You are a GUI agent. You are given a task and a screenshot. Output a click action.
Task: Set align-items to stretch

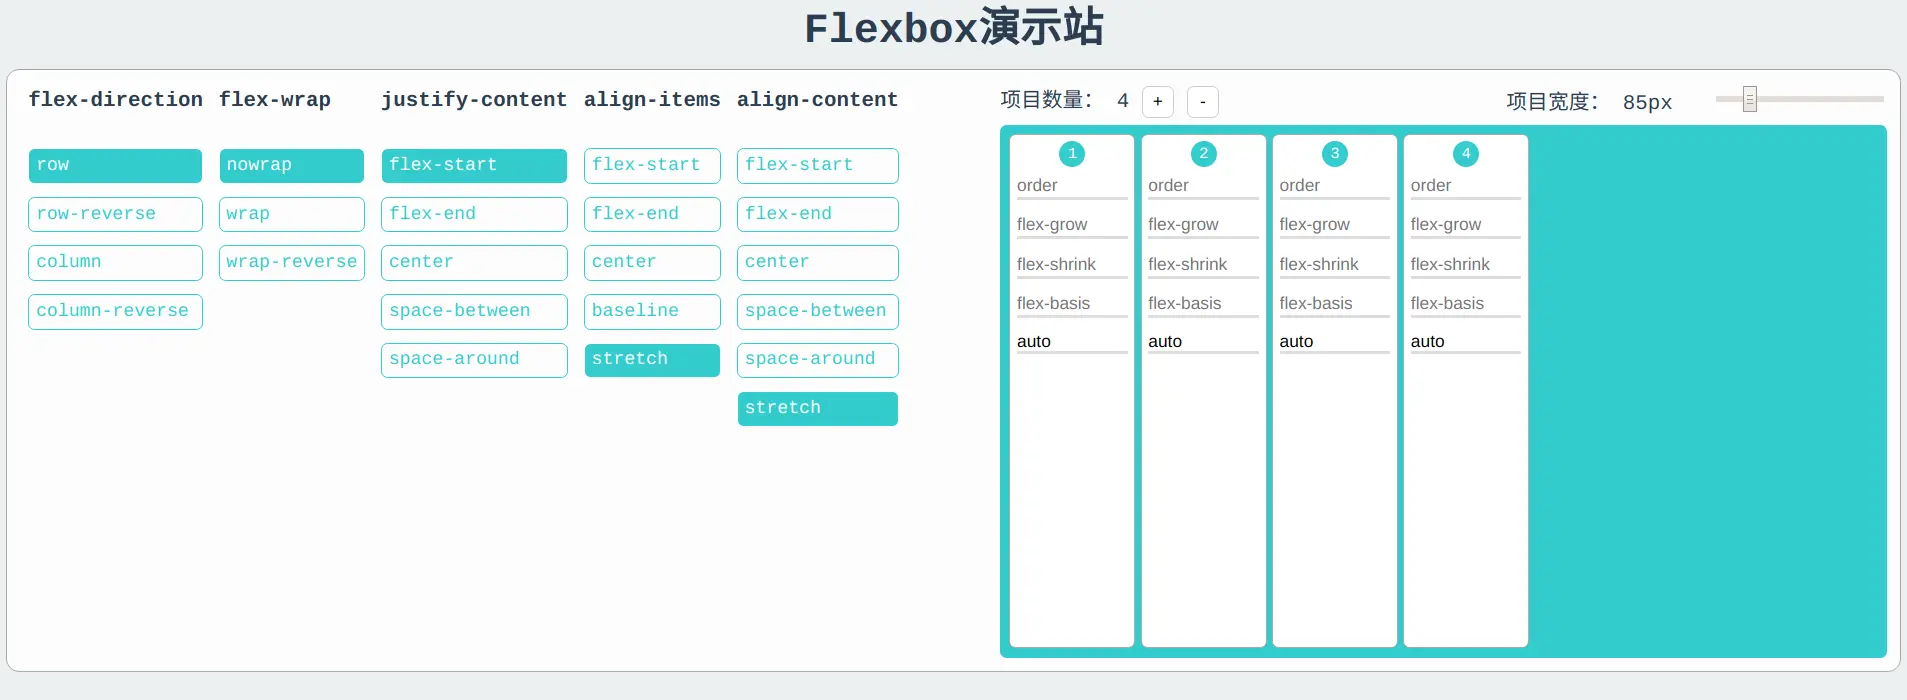coord(652,360)
